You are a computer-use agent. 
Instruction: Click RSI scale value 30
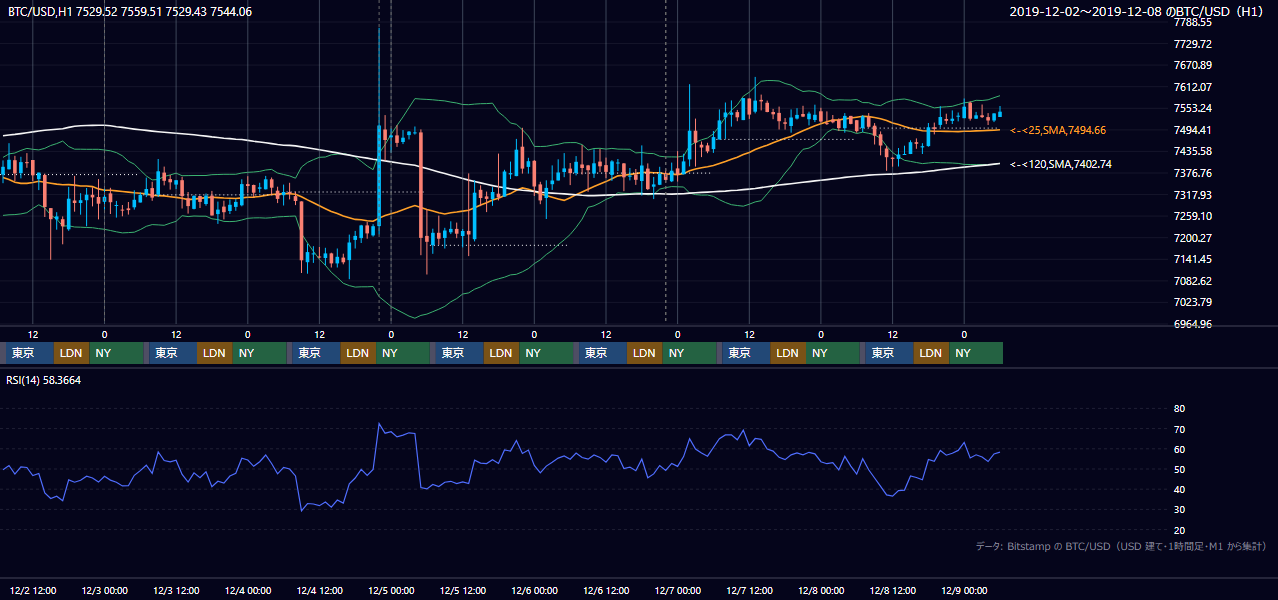(1179, 509)
